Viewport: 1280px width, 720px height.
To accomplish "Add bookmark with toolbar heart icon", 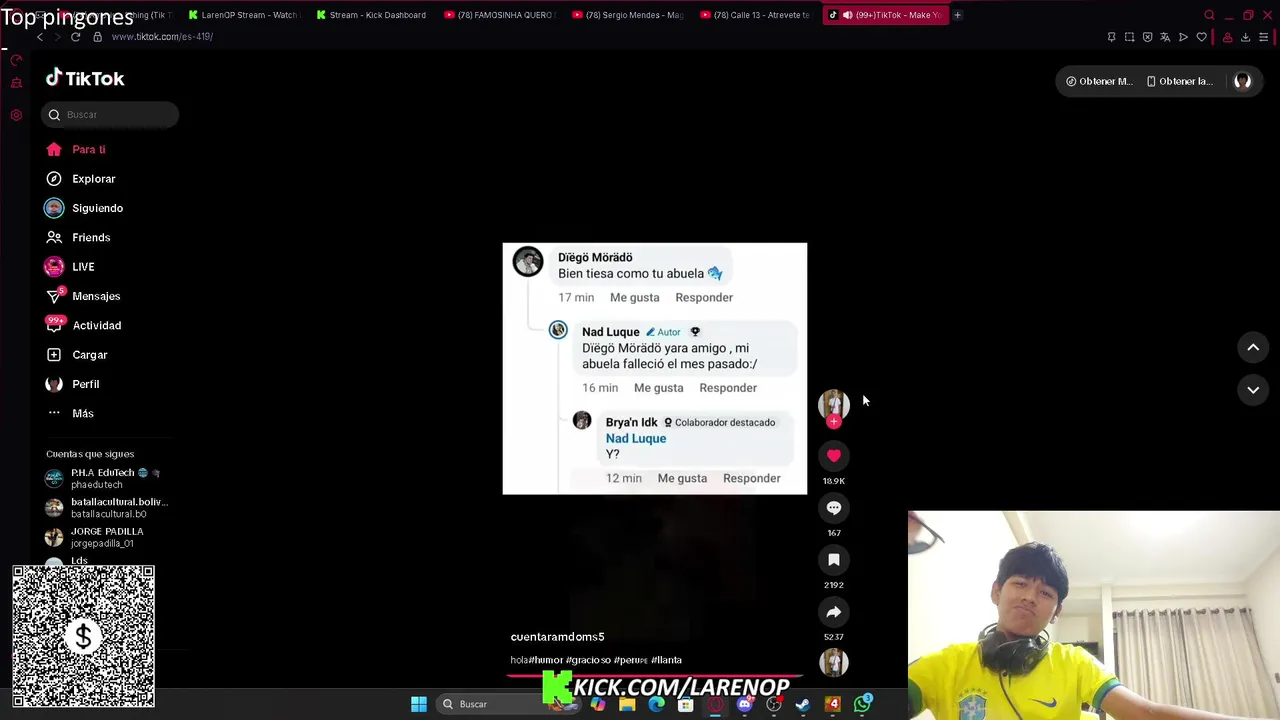I will (1201, 37).
